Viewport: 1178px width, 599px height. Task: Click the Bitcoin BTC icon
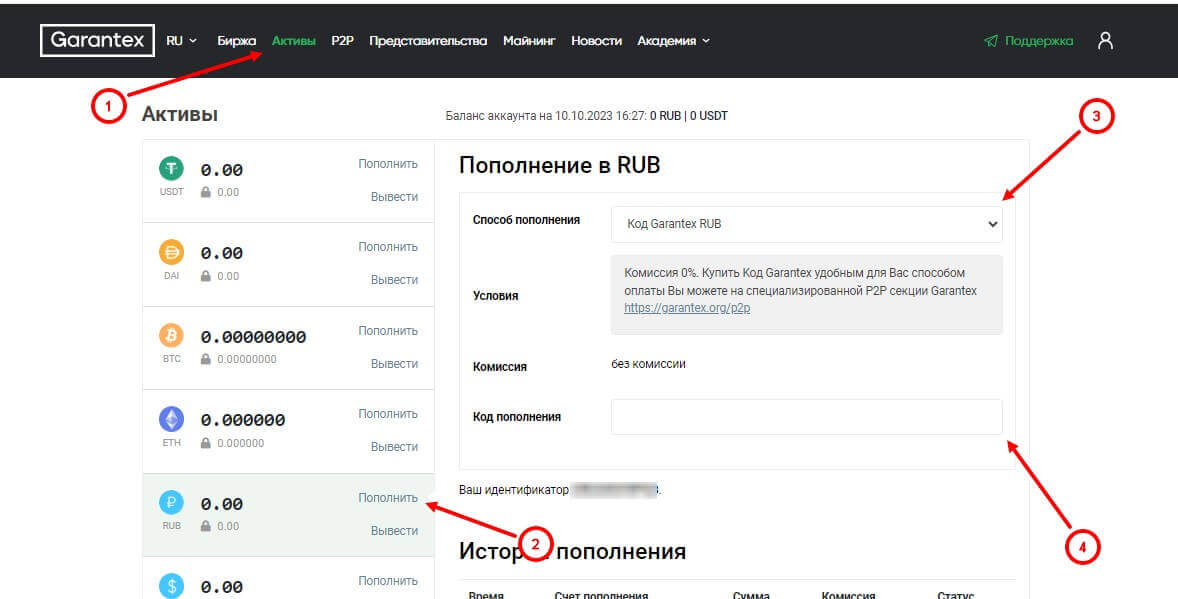pyautogui.click(x=172, y=336)
